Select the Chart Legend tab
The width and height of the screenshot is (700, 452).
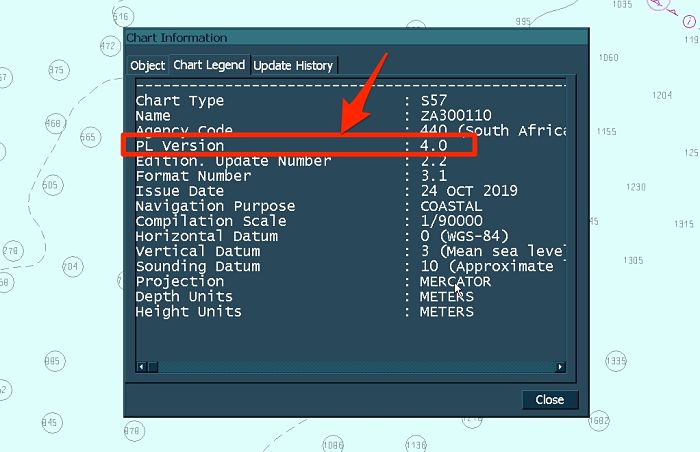209,66
